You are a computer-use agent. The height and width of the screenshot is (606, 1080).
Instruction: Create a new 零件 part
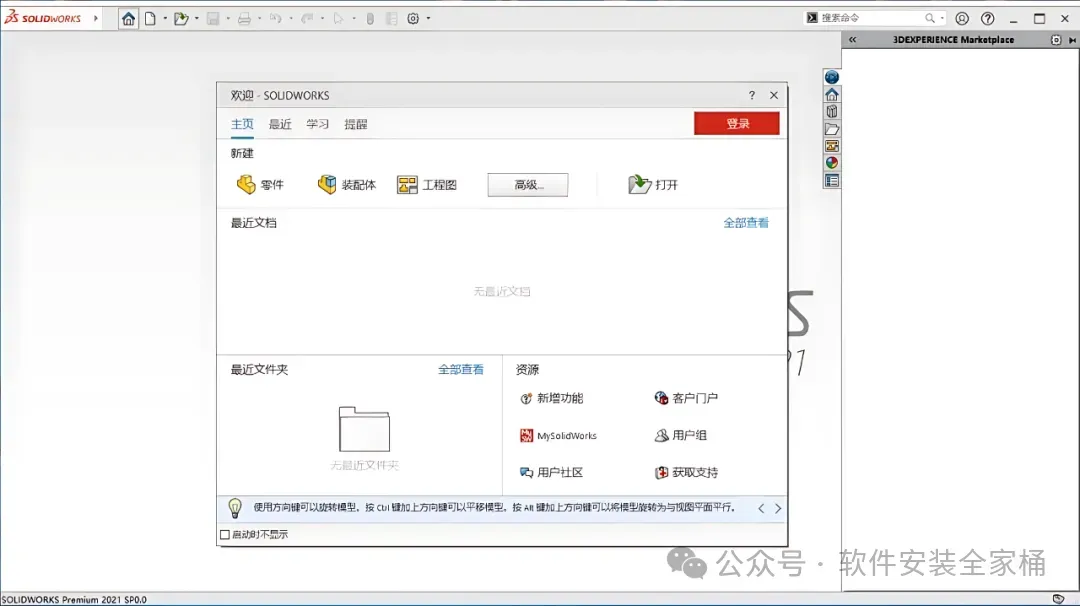(x=260, y=185)
